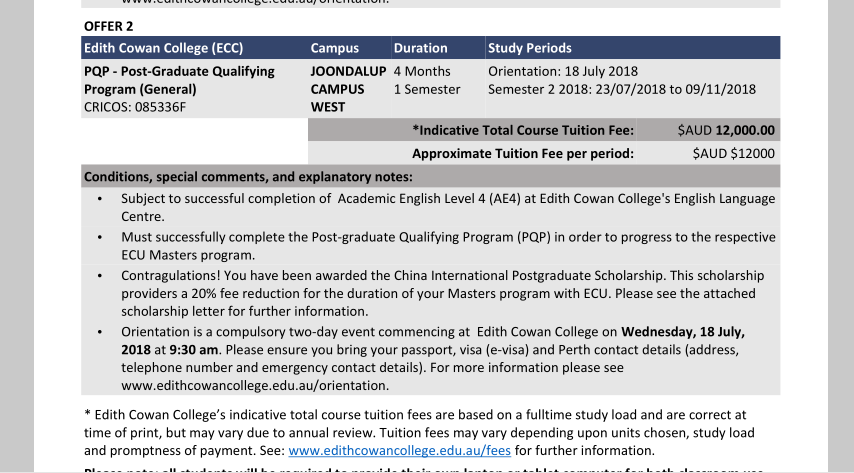854x473 pixels.
Task: Select the JOONDALUP CAMPUS WEST cell
Action: pos(349,89)
